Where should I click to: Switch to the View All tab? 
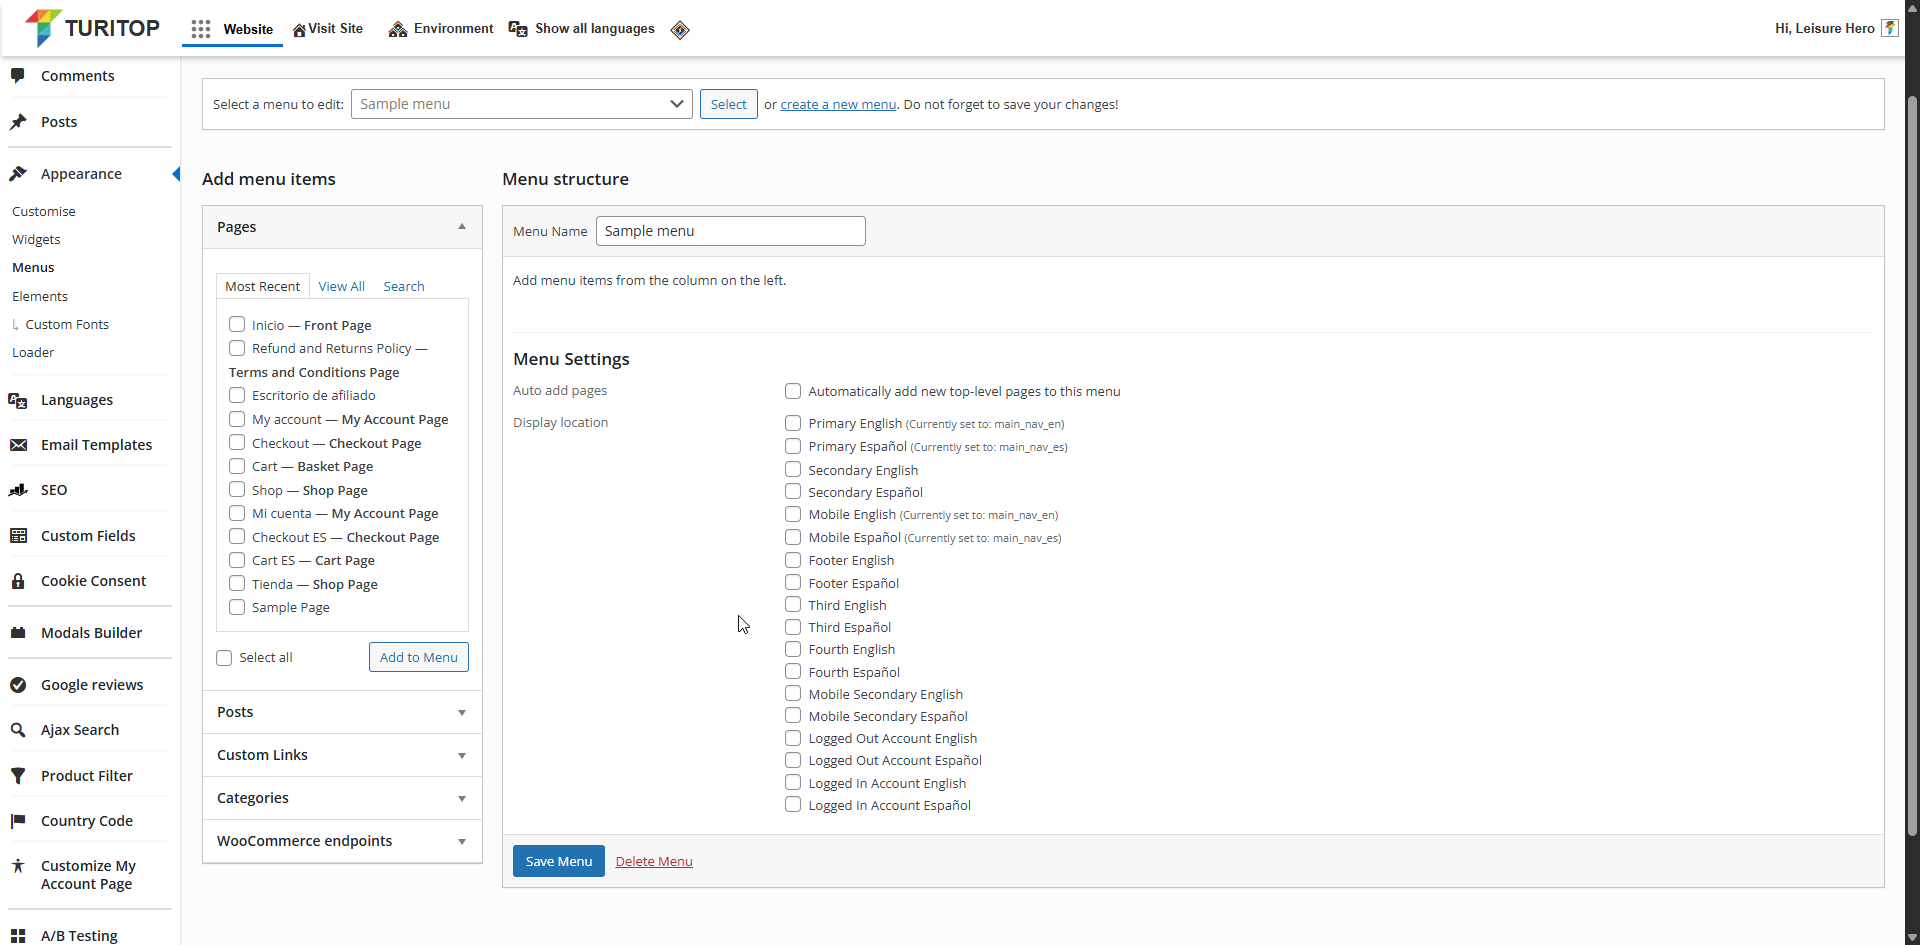pos(341,286)
